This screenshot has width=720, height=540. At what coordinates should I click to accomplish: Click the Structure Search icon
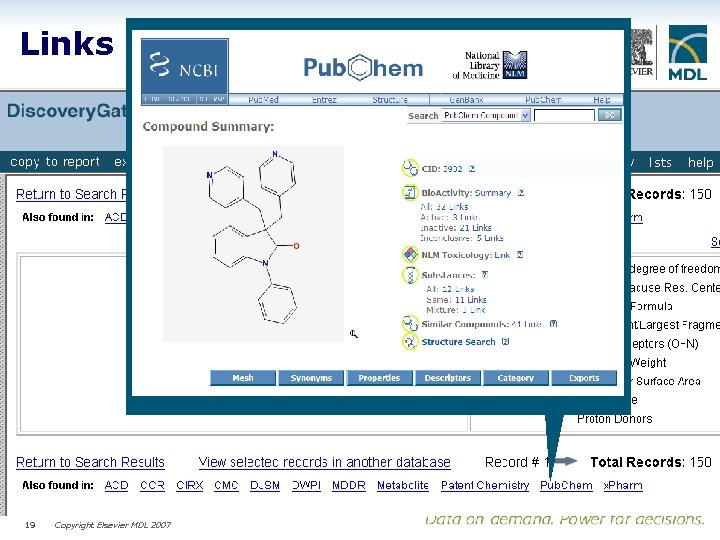click(410, 342)
